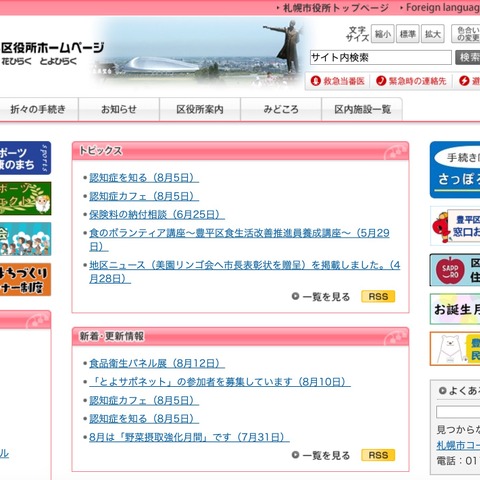Click the 救急当番医 red circle icon
Image resolution: width=480 pixels, height=480 pixels.
[x=315, y=81]
